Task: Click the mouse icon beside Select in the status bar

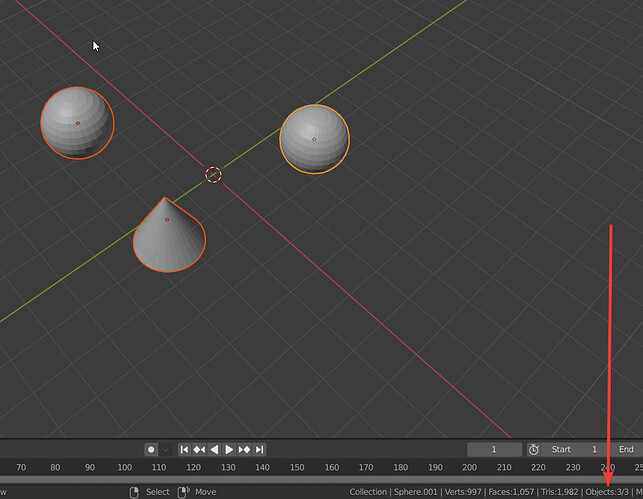Action: [x=134, y=492]
